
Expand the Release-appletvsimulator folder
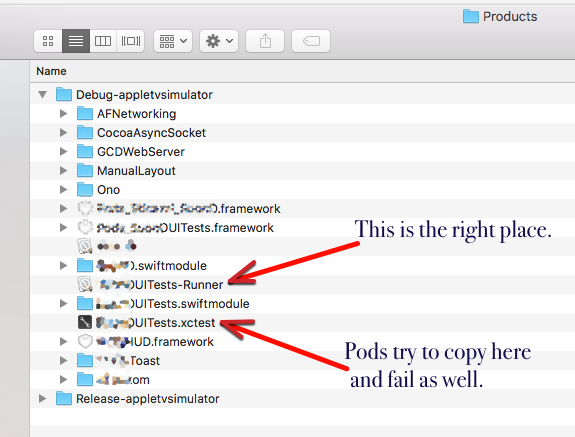pos(43,399)
